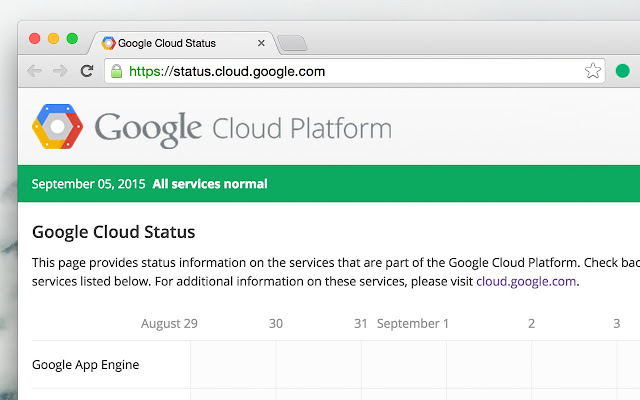Screen dimensions: 640x400
Task: Click the Google Cloud Status heading
Action: click(113, 232)
